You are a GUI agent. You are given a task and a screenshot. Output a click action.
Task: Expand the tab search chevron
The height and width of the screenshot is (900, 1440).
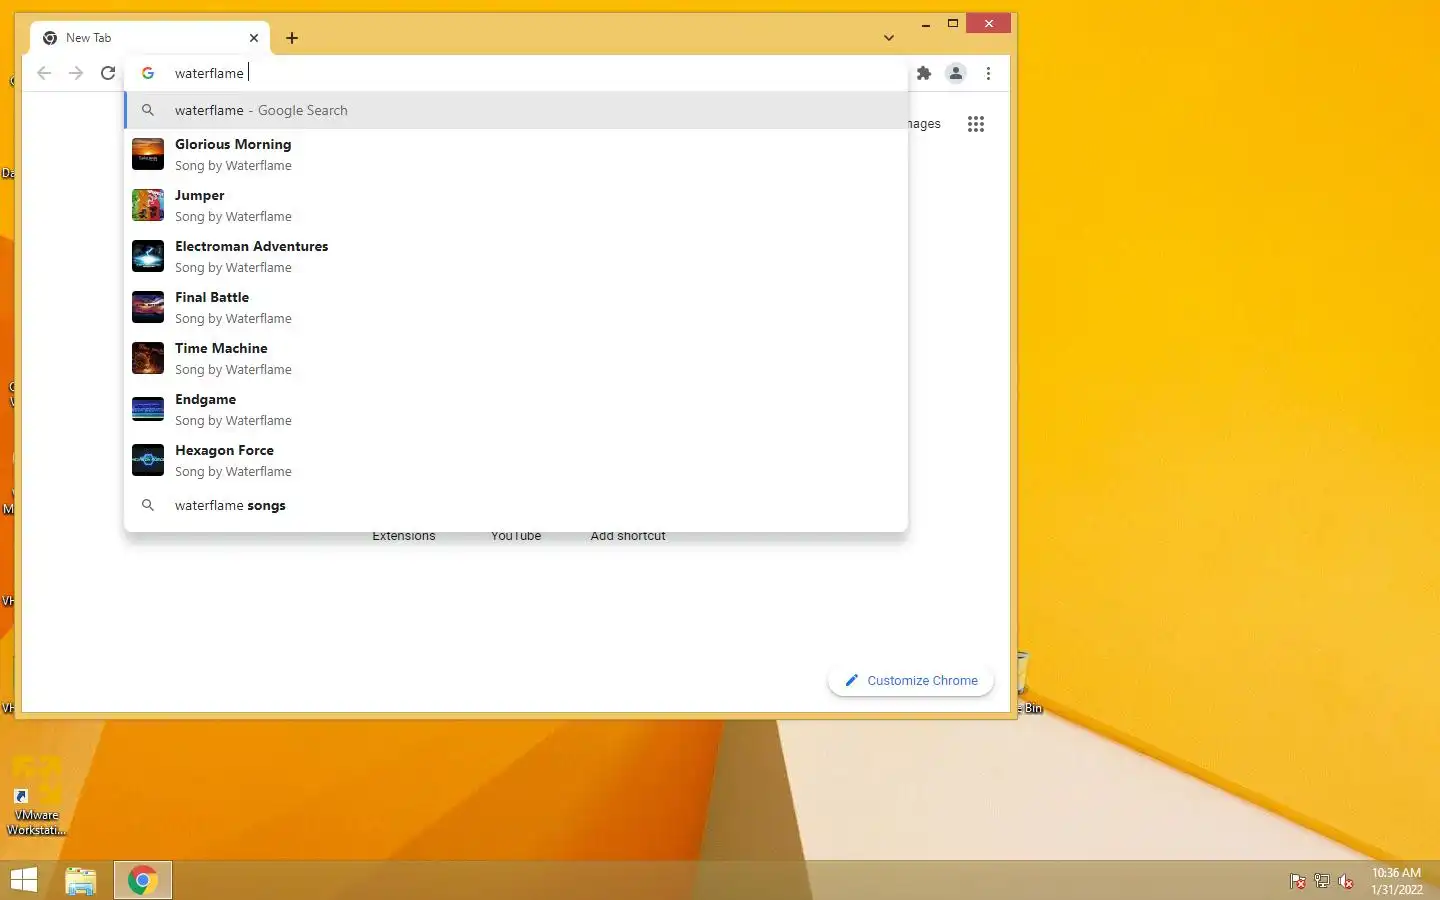coord(889,38)
